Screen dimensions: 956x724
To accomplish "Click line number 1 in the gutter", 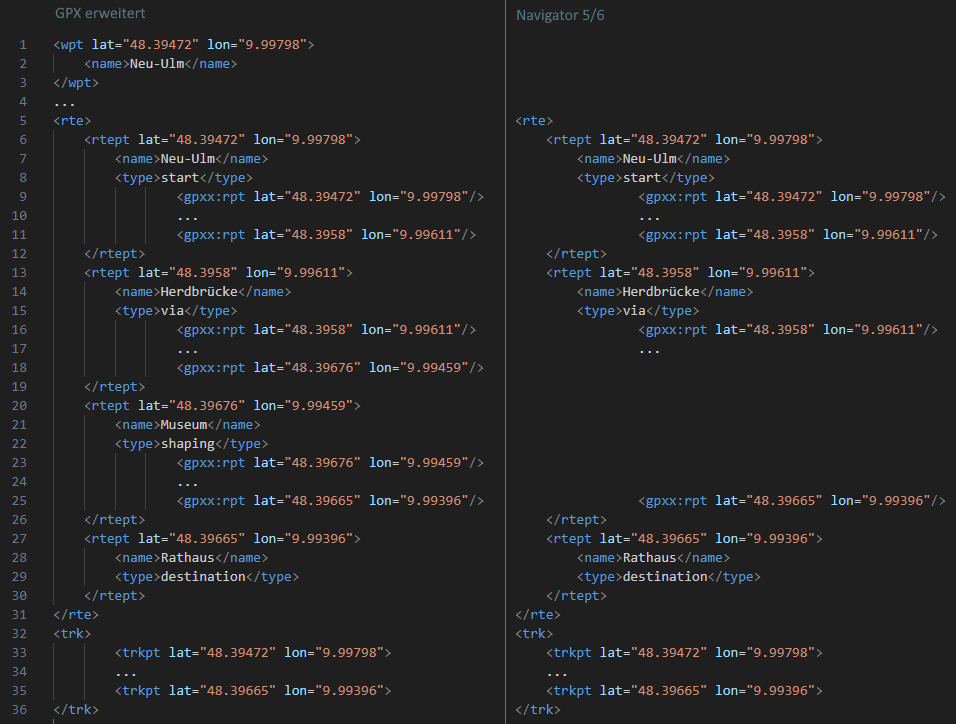I will pyautogui.click(x=22, y=45).
